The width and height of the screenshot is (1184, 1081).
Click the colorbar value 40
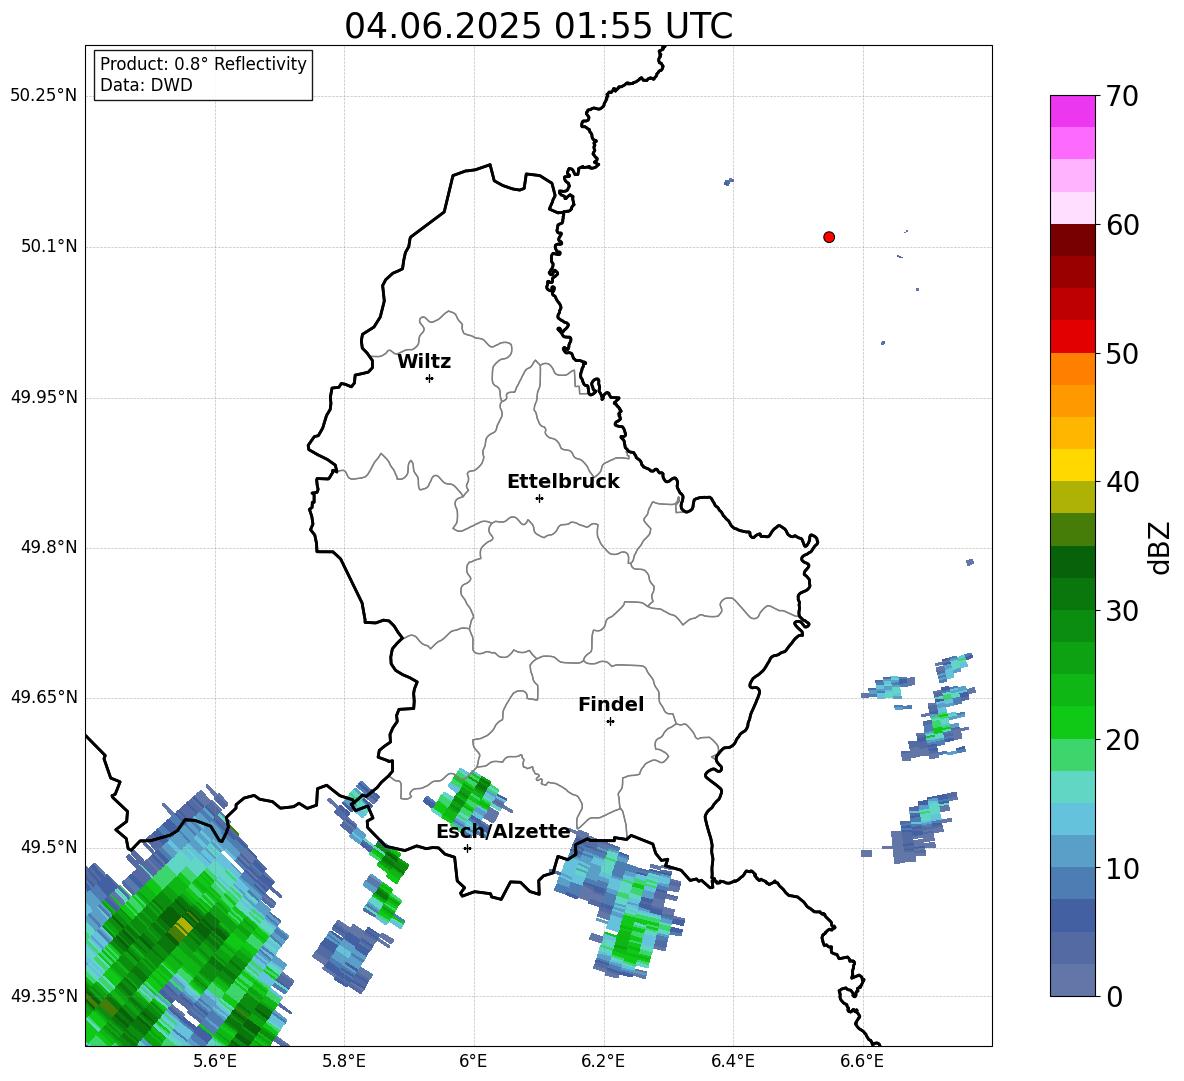1122,482
